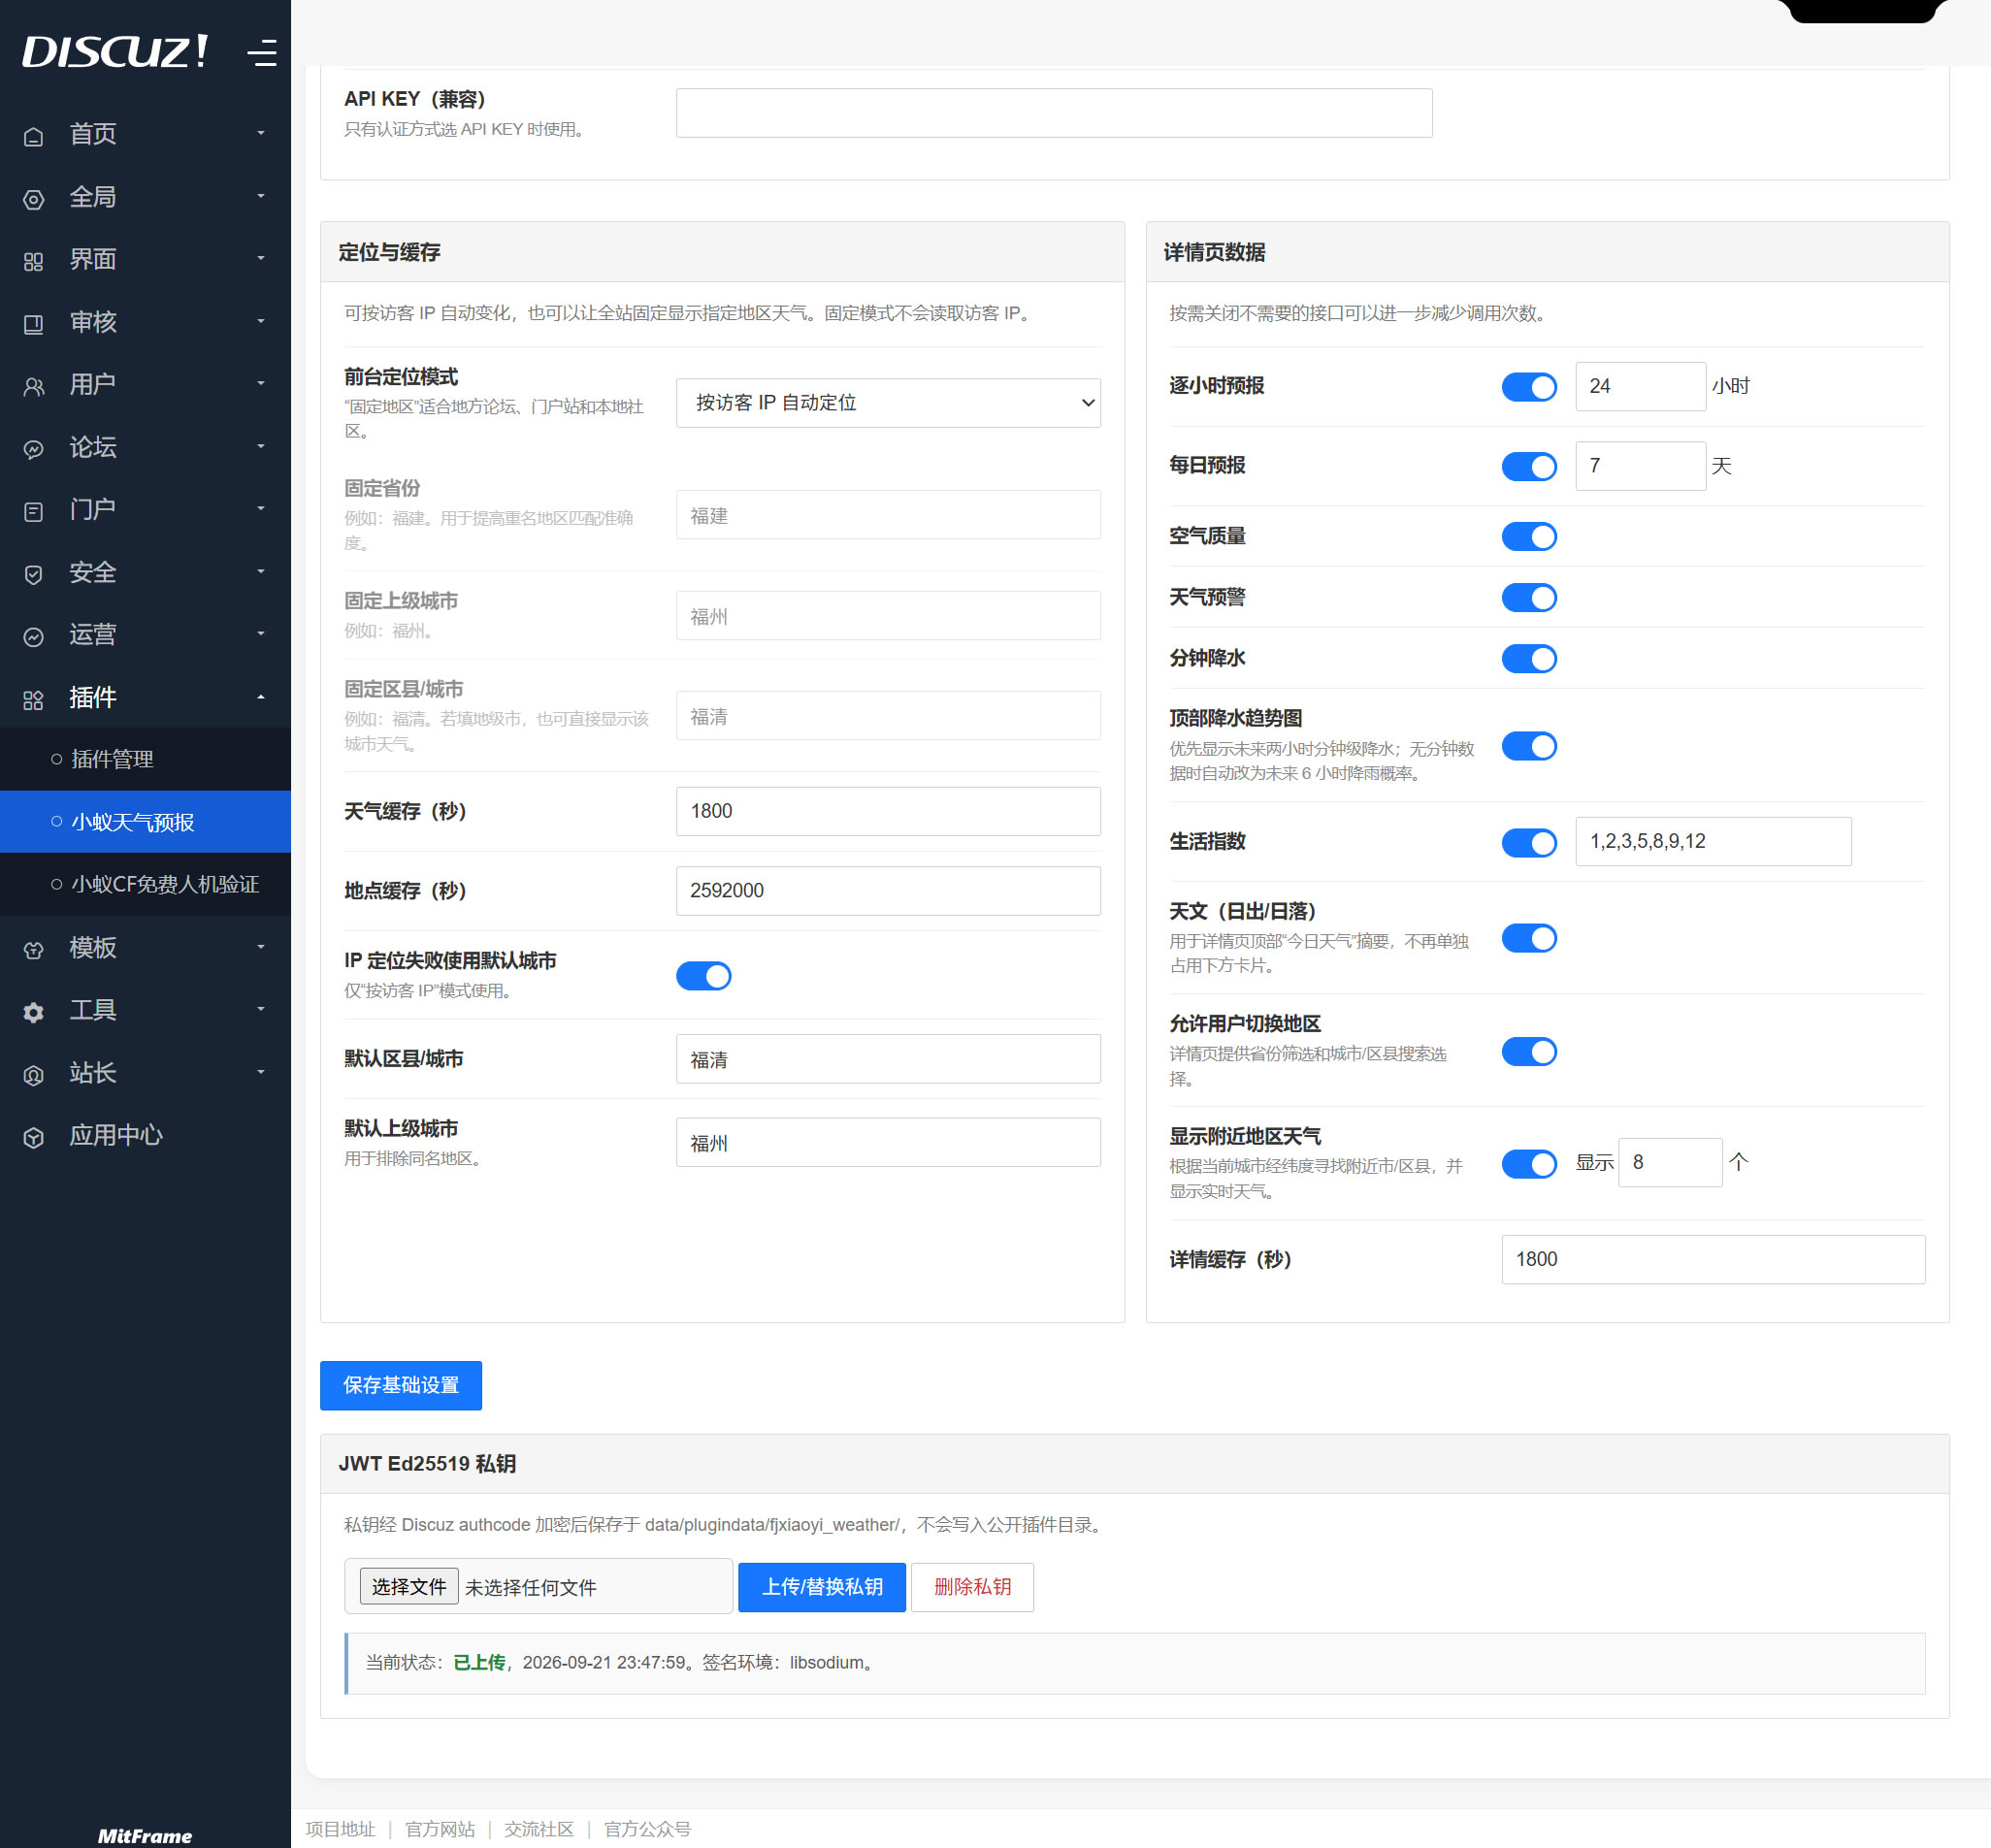The width and height of the screenshot is (1991, 1848).
Task: Click the 应用中心 cube icon
Action: point(34,1137)
